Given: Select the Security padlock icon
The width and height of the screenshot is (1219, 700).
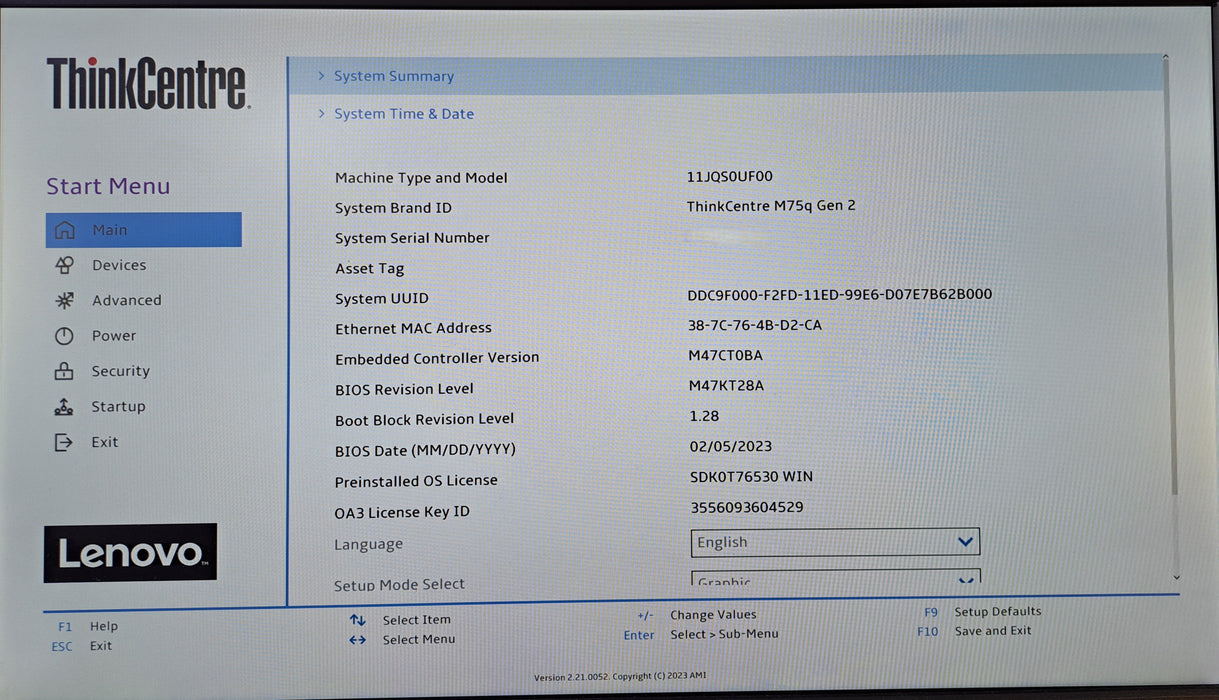Looking at the screenshot, I should point(64,371).
